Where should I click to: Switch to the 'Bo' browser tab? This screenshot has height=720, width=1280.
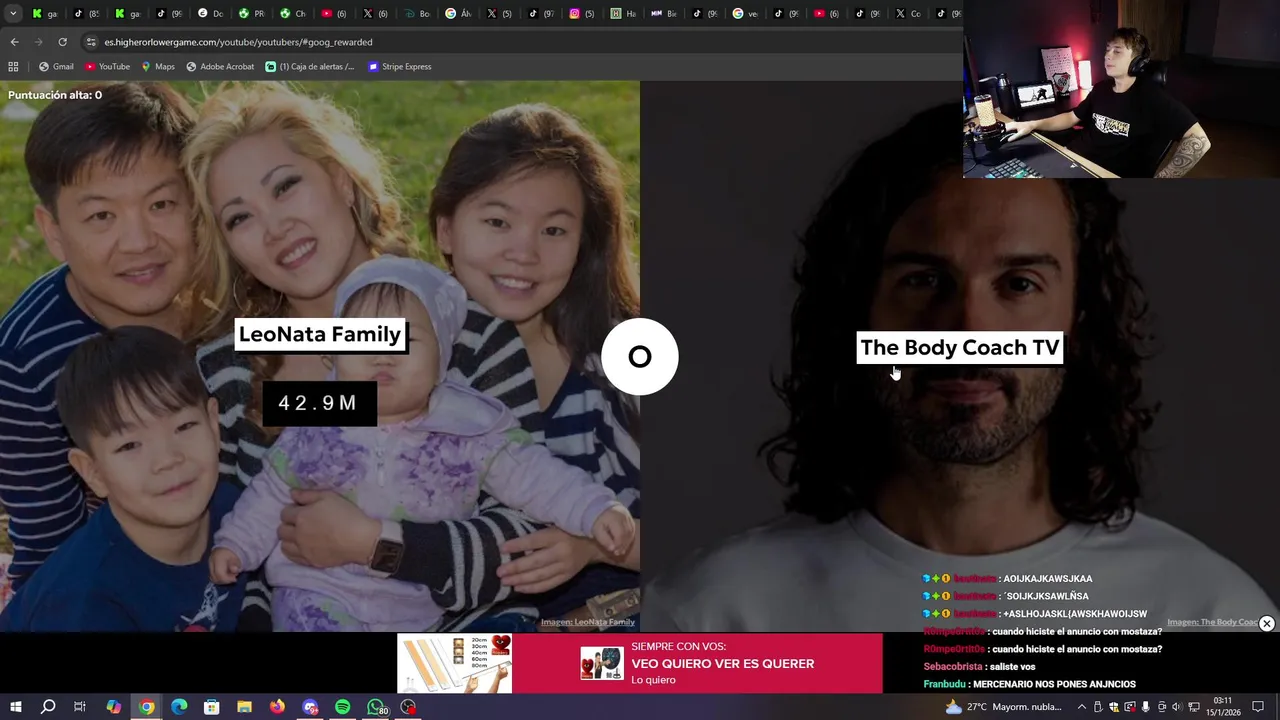[x=417, y=14]
